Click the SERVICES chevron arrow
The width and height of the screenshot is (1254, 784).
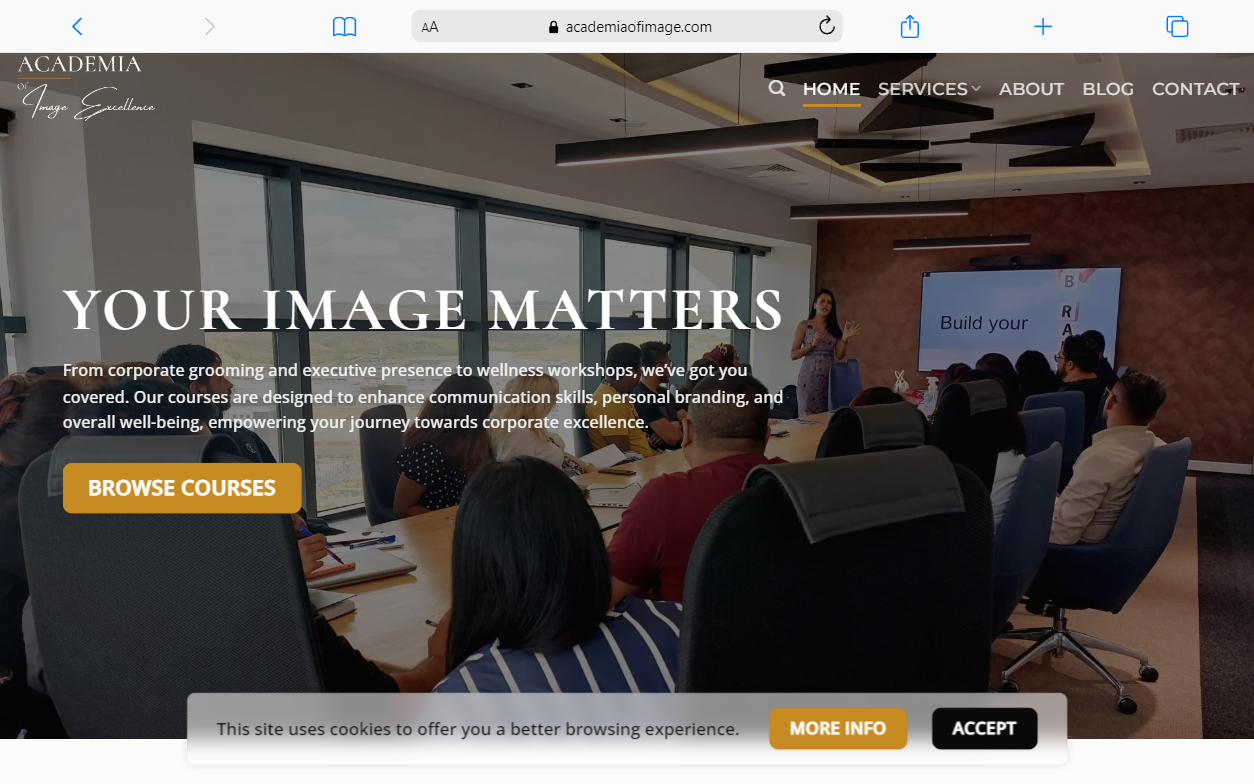976,90
